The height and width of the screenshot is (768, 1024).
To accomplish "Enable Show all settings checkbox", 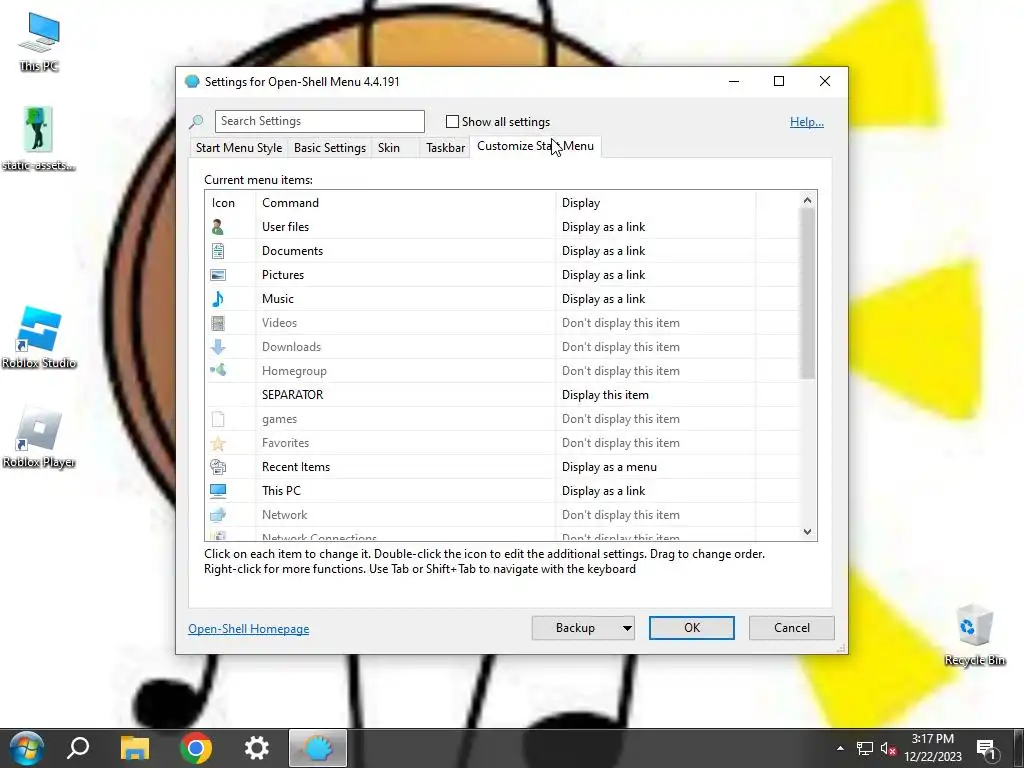I will coord(452,121).
